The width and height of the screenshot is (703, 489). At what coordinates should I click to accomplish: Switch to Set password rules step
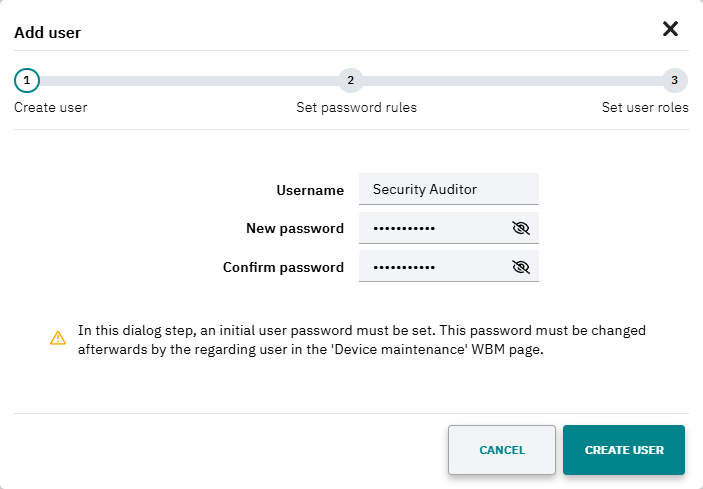(x=356, y=108)
